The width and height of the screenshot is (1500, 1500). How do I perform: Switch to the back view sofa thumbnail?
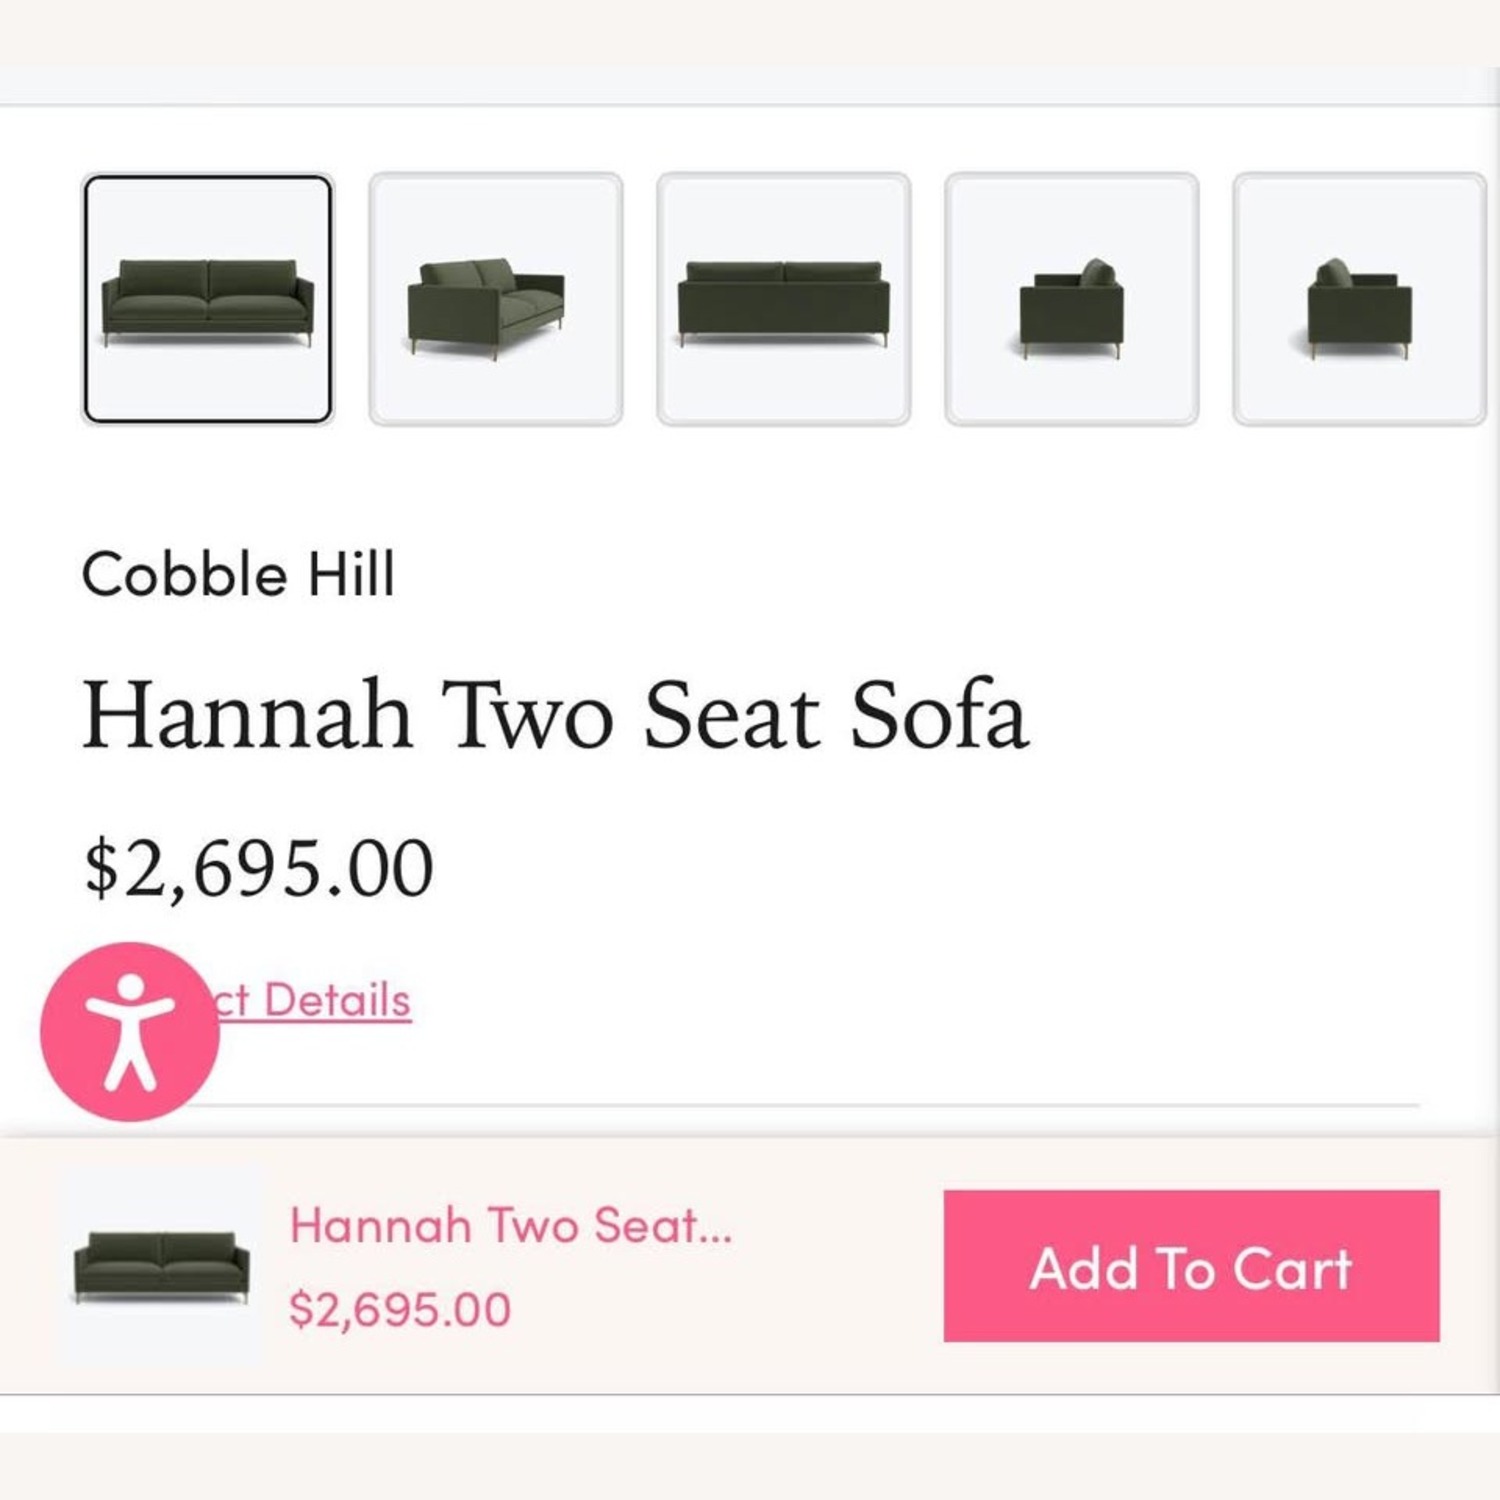(x=784, y=299)
